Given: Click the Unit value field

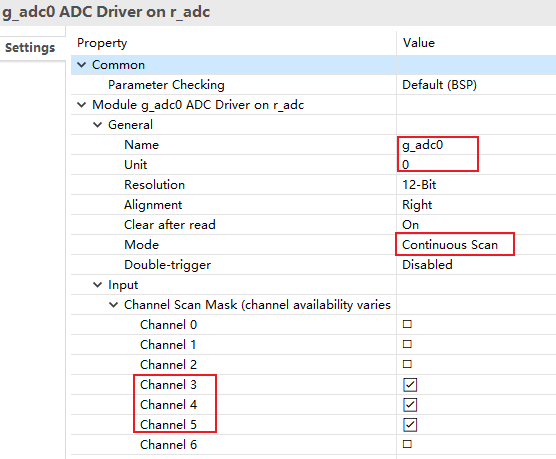Looking at the screenshot, I should point(476,165).
